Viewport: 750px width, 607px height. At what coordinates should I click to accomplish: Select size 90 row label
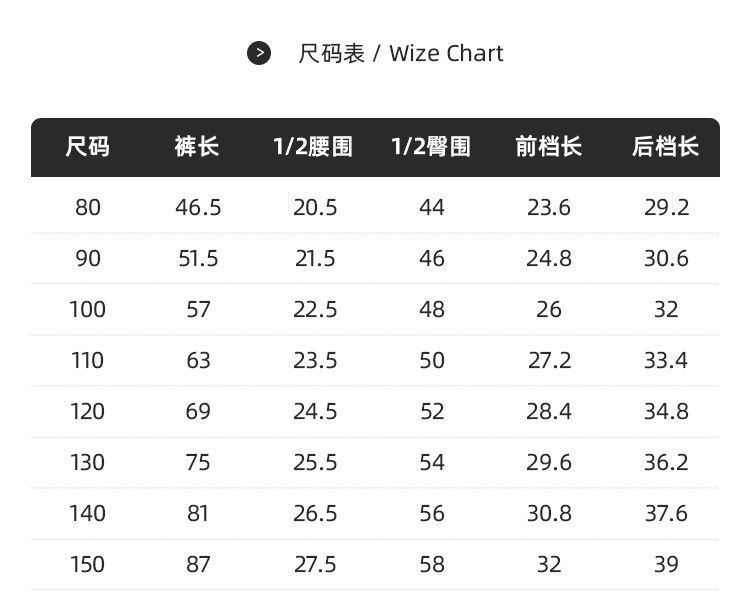point(88,259)
